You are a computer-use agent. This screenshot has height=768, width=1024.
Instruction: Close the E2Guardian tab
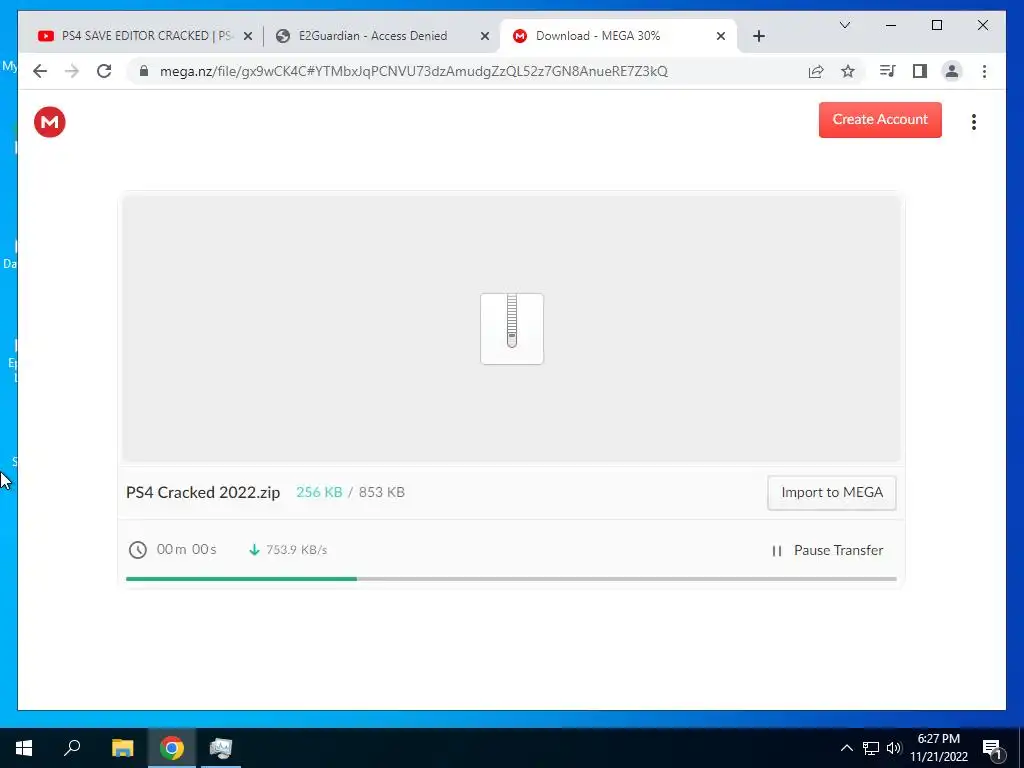[x=485, y=37]
